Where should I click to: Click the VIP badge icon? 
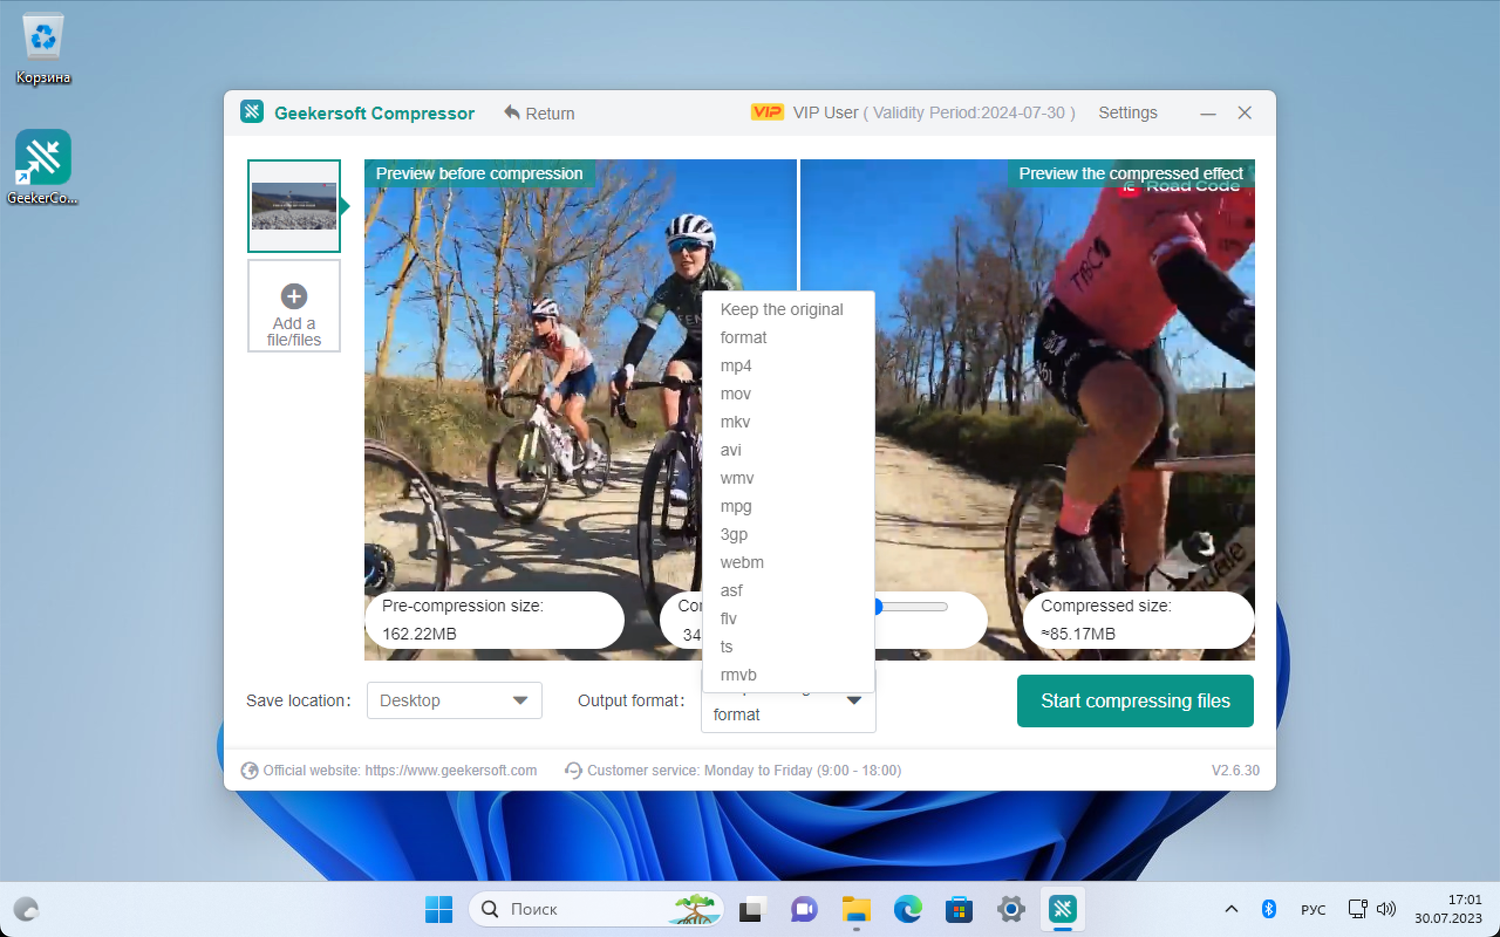(x=767, y=112)
